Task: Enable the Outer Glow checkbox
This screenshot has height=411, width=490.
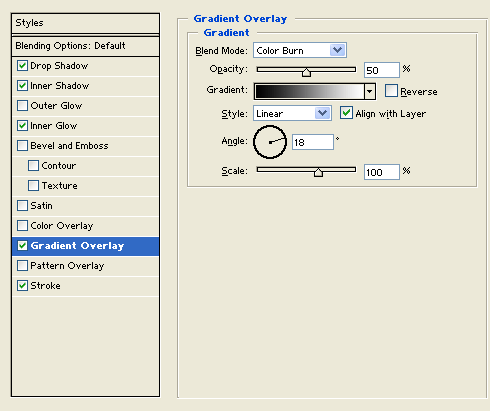Action: point(22,106)
